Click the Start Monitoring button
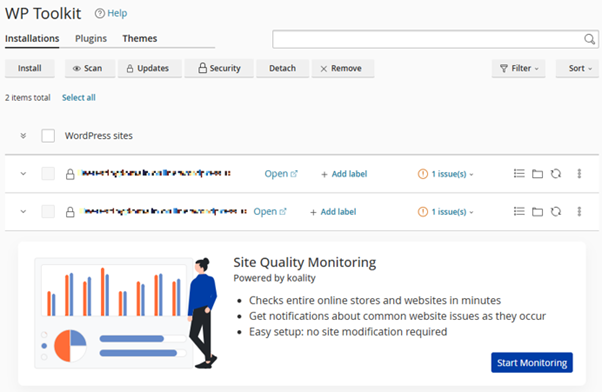The image size is (602, 392). coord(532,362)
